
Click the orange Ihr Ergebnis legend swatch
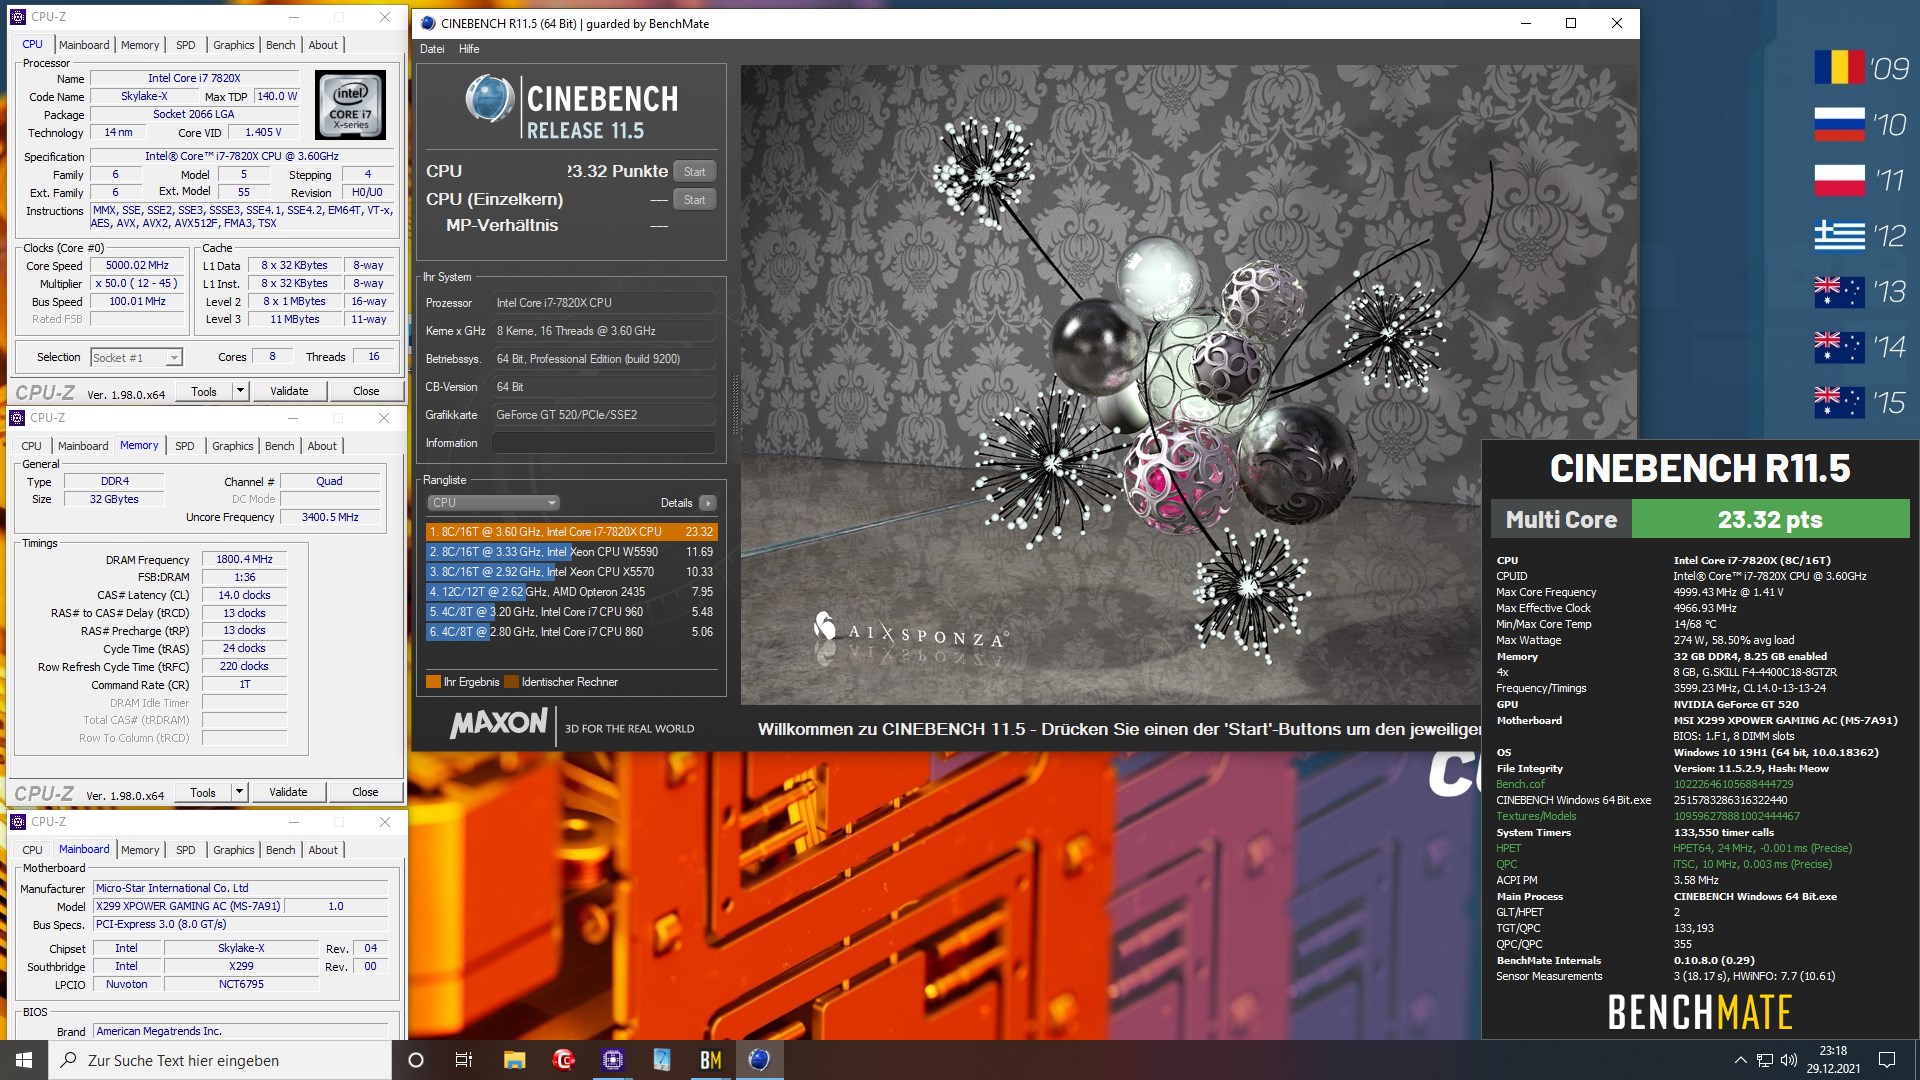[x=433, y=682]
